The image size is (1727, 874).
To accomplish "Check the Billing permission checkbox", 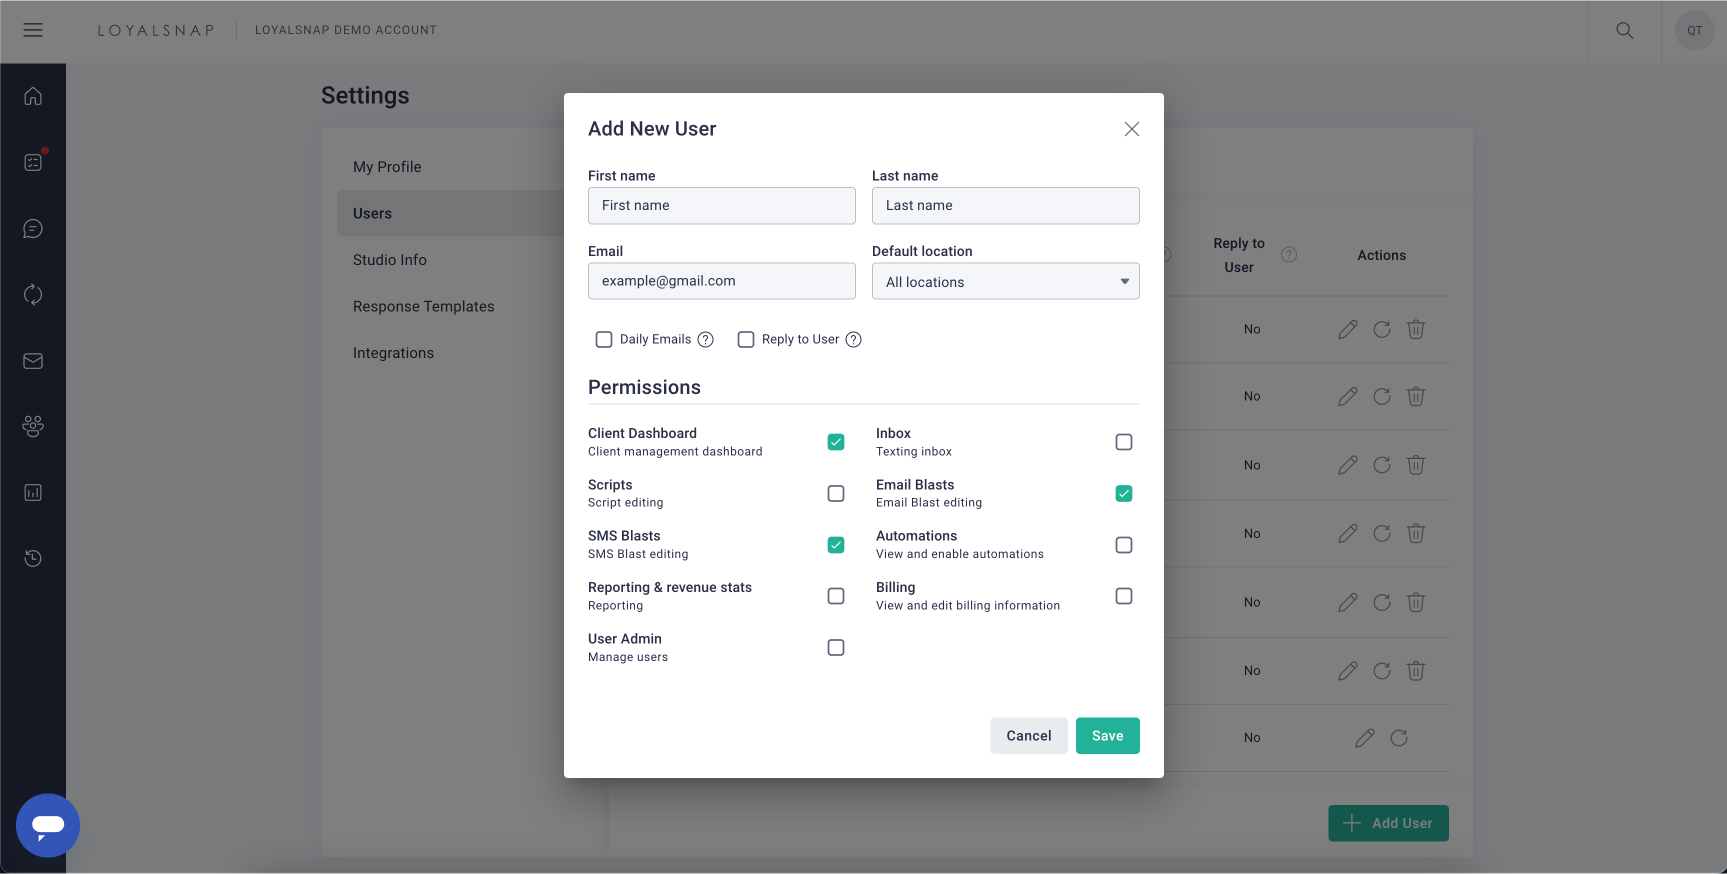I will pyautogui.click(x=1124, y=596).
